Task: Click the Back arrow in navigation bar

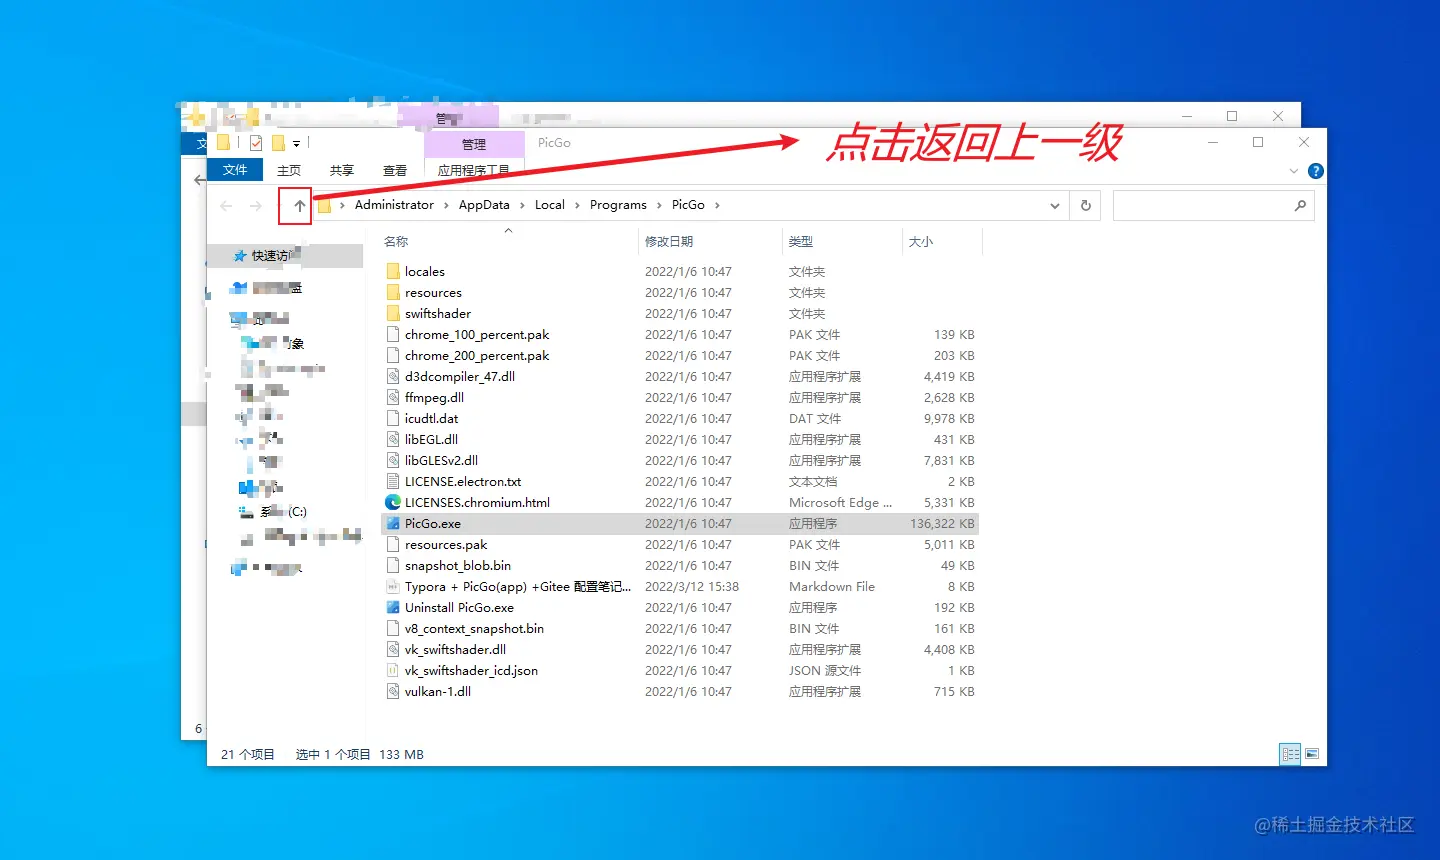Action: click(226, 206)
